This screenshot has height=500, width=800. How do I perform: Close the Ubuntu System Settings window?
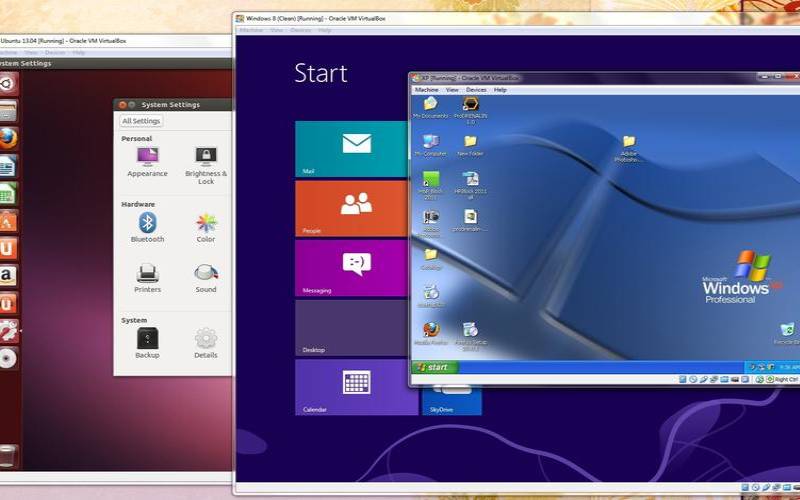pyautogui.click(x=122, y=105)
